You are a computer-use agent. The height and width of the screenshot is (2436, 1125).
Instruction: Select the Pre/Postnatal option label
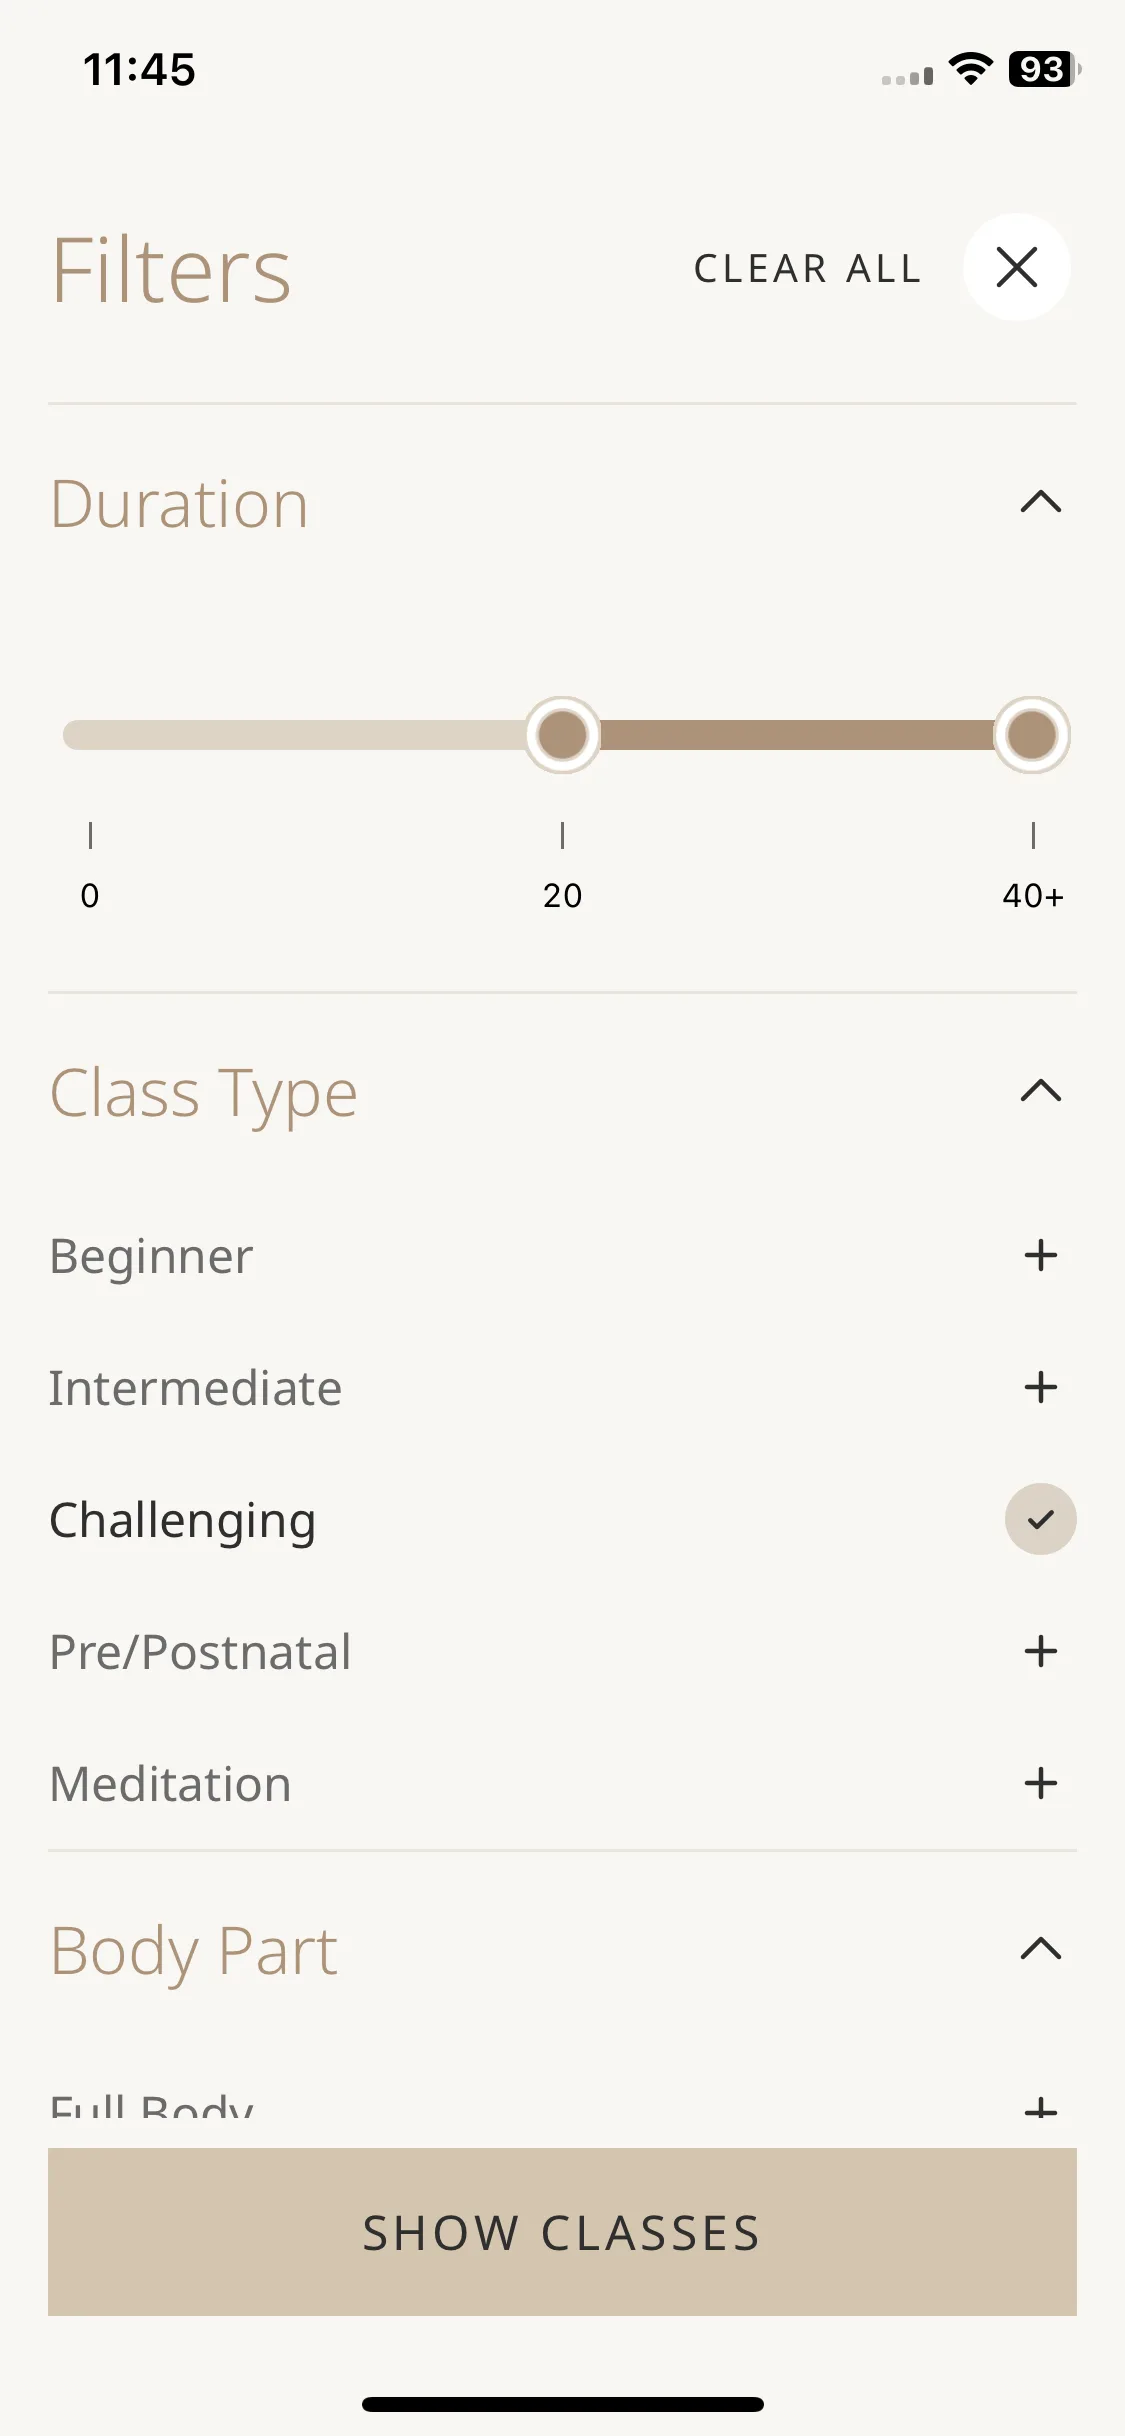pyautogui.click(x=200, y=1652)
